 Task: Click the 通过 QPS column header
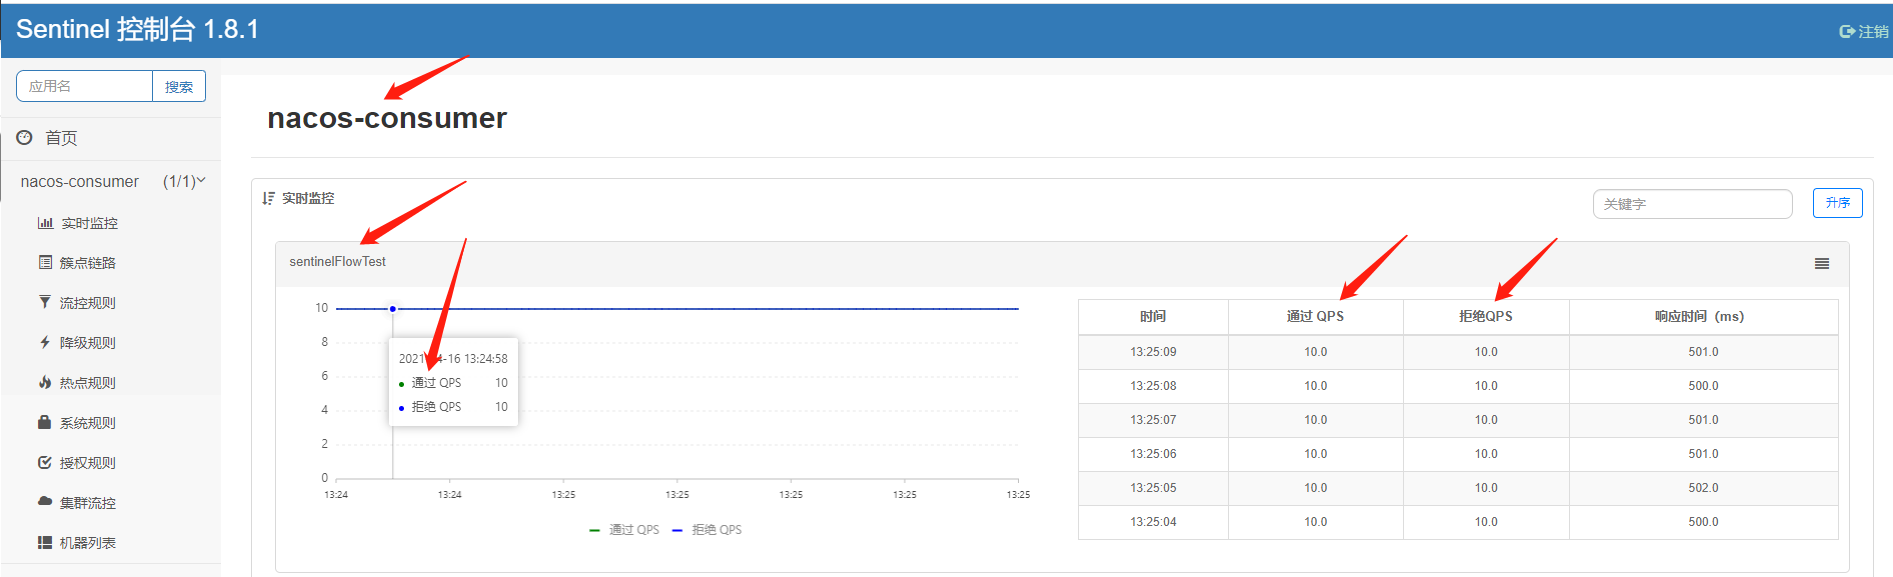click(1315, 316)
